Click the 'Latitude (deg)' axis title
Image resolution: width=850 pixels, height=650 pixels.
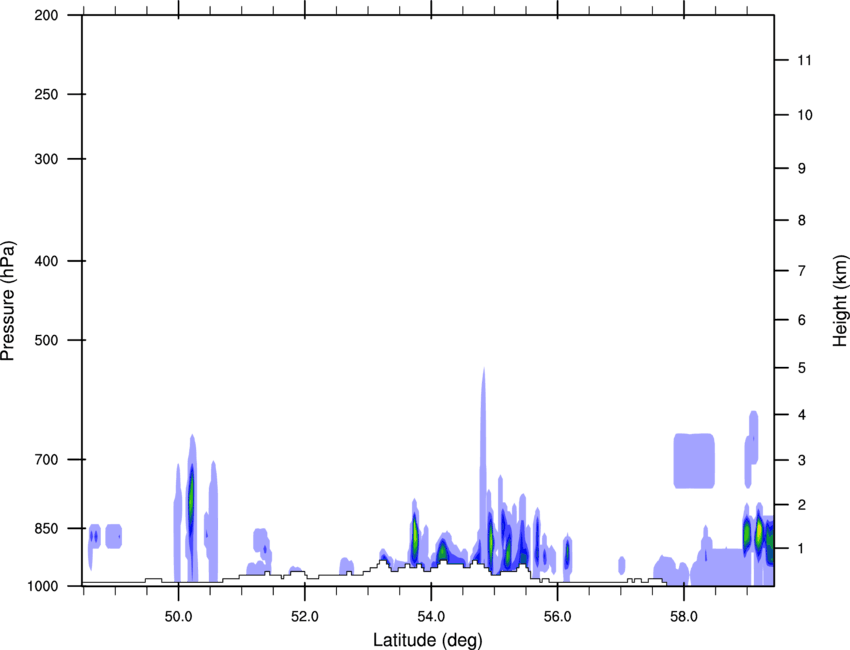click(x=427, y=640)
